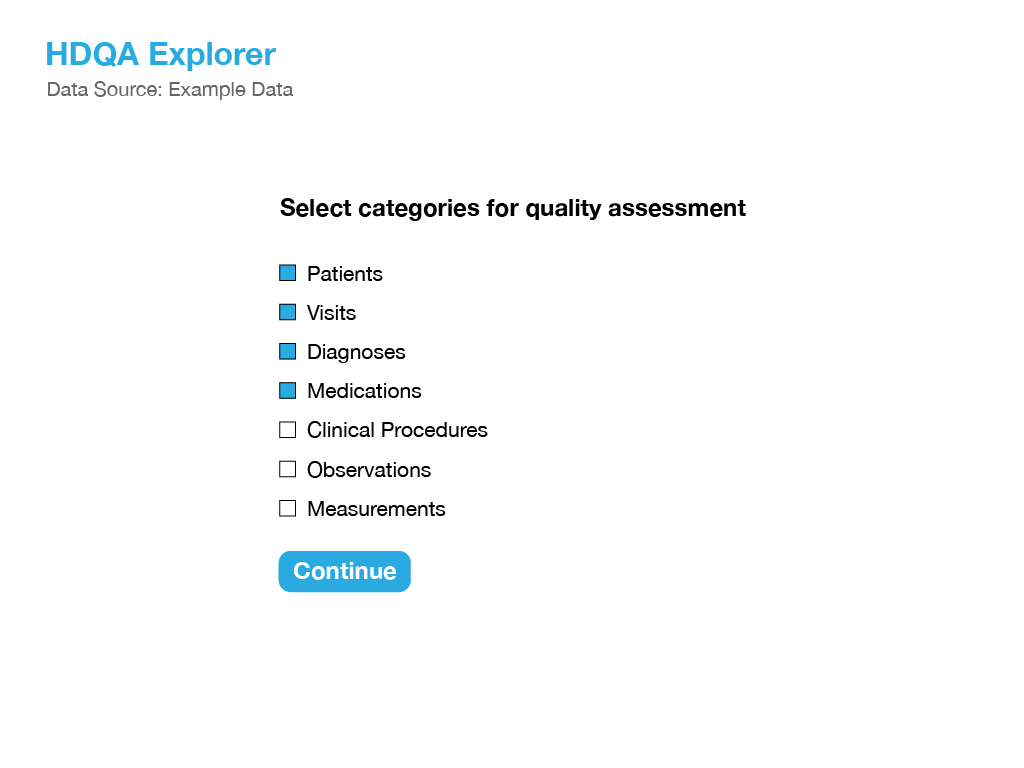
Task: Open the HDQA Explorer title link
Action: (161, 54)
